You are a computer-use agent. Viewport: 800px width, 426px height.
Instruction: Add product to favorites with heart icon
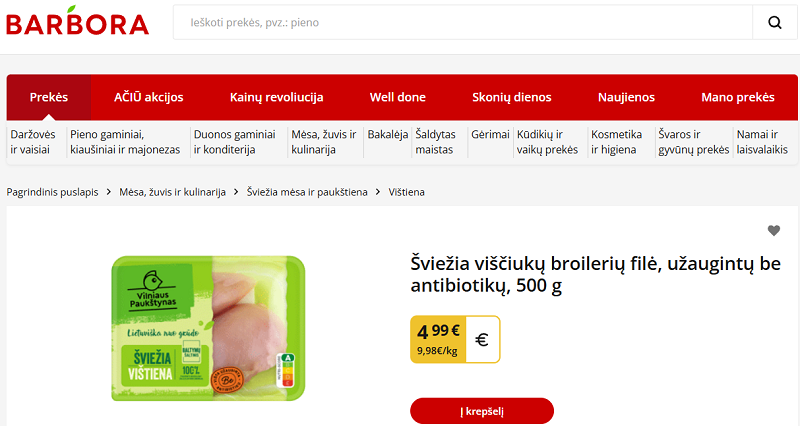coord(773,231)
